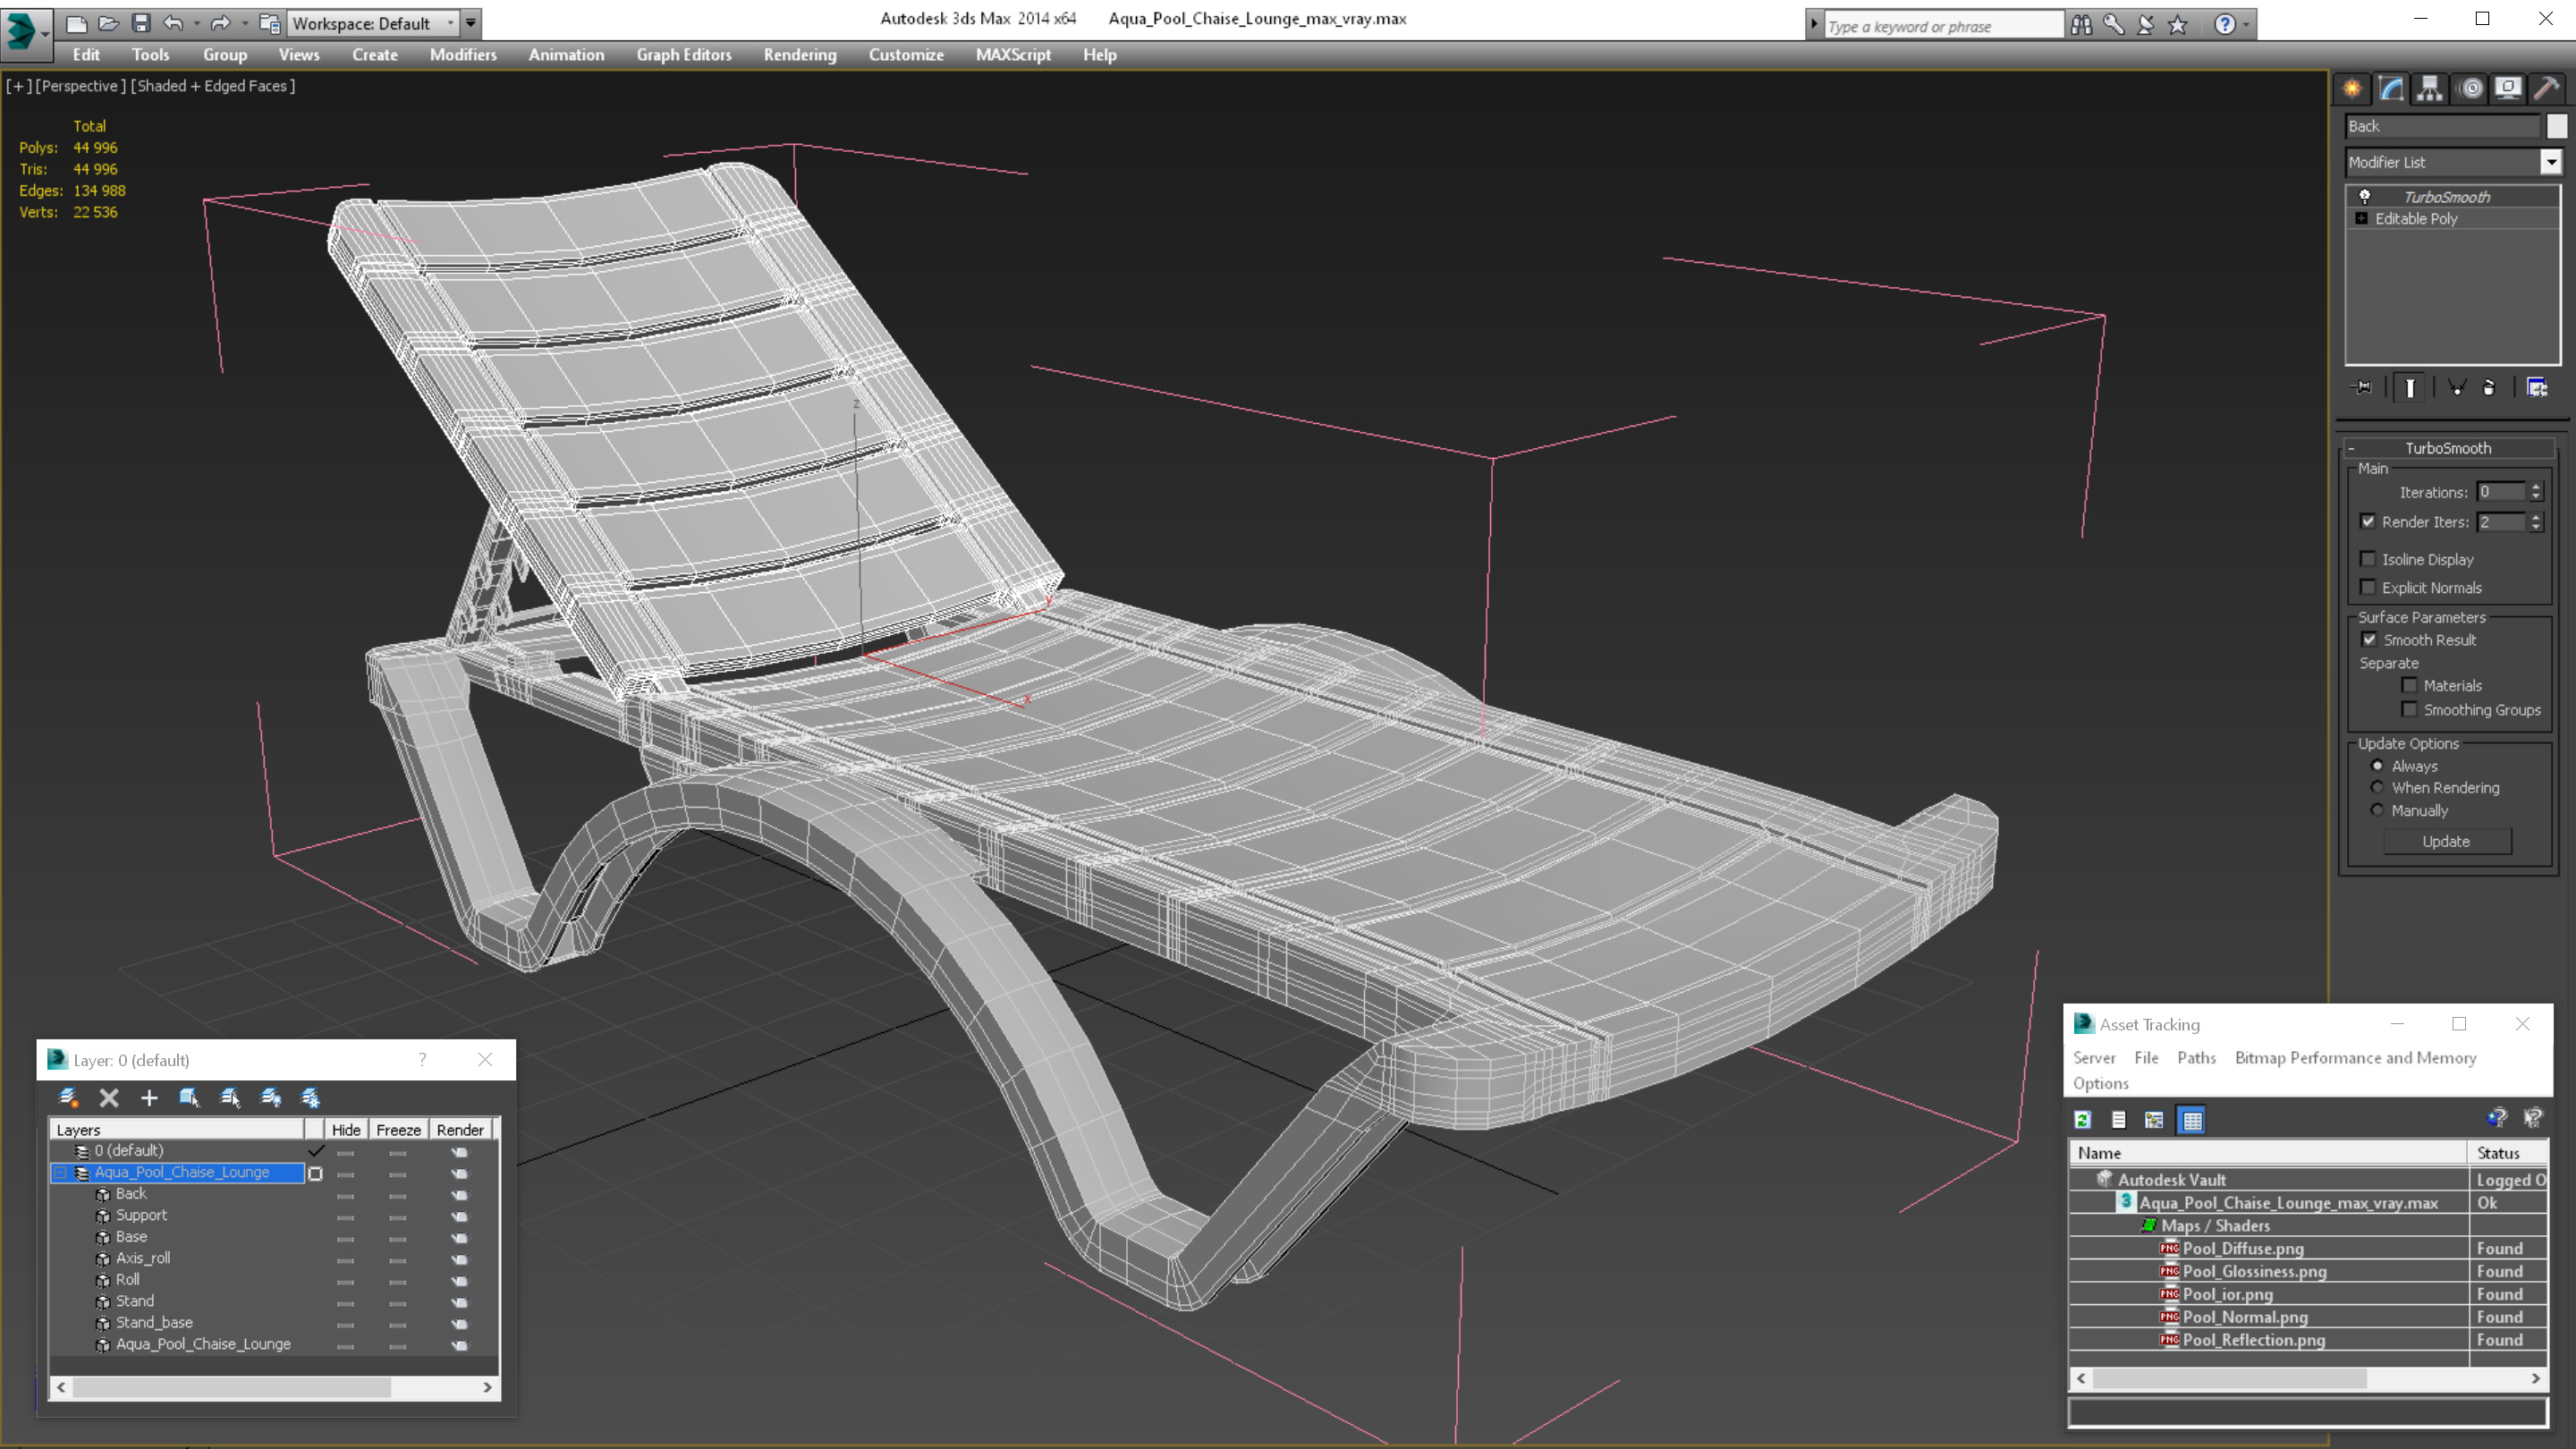Image resolution: width=2576 pixels, height=1449 pixels.
Task: Open Bitmap Performance and Memory menu
Action: tap(2355, 1057)
